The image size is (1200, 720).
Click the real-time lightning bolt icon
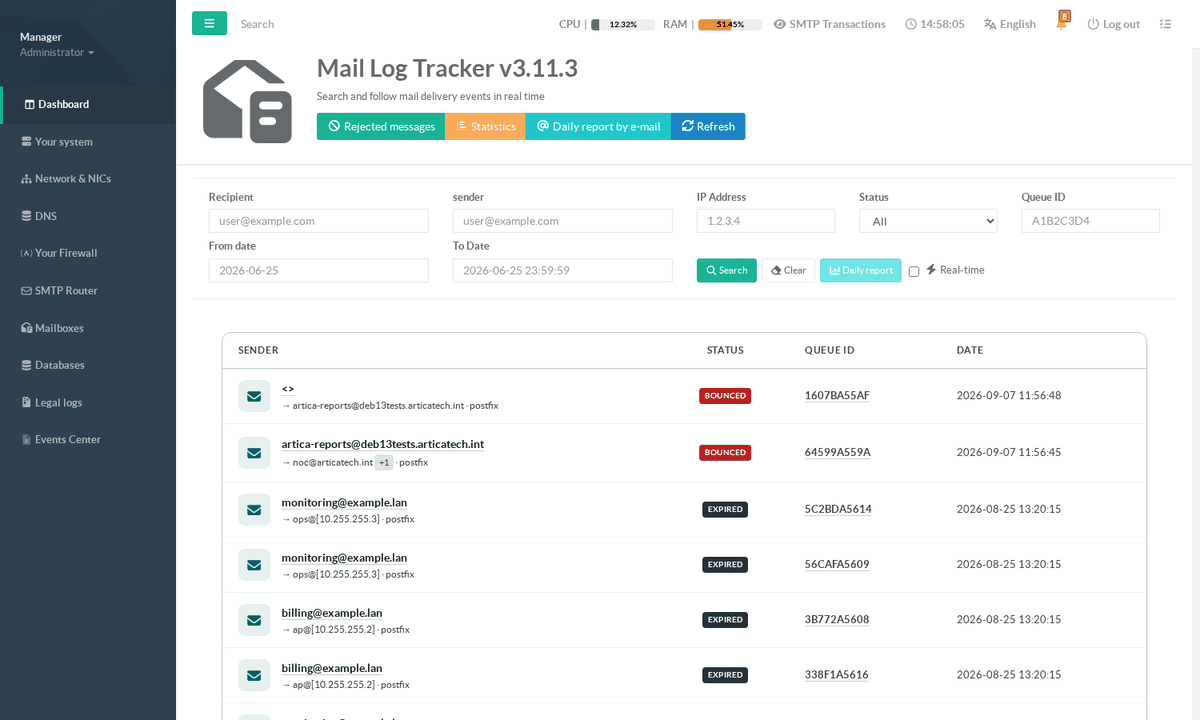931,270
